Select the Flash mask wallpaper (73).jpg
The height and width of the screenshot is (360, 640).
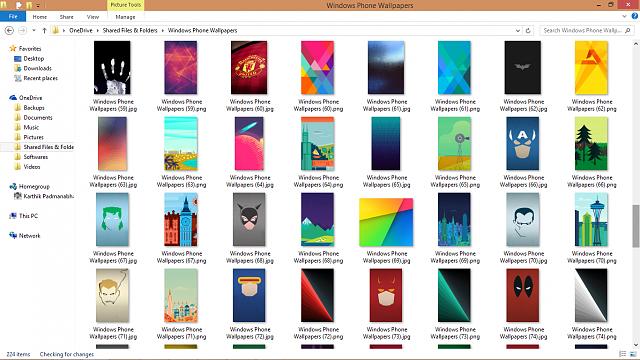[386, 296]
